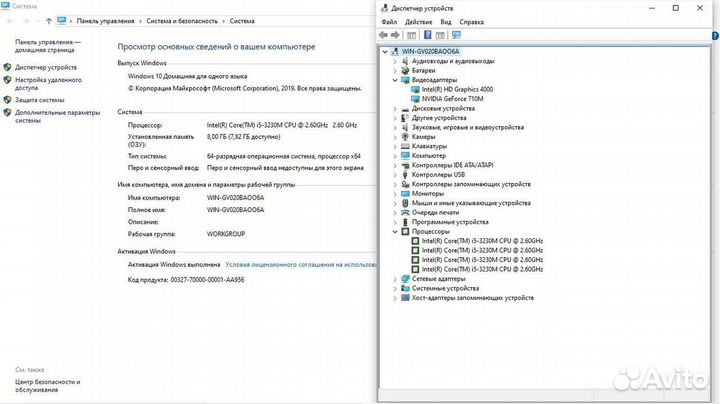
Task: Click the blue help circle at System window edge
Action: (x=715, y=35)
